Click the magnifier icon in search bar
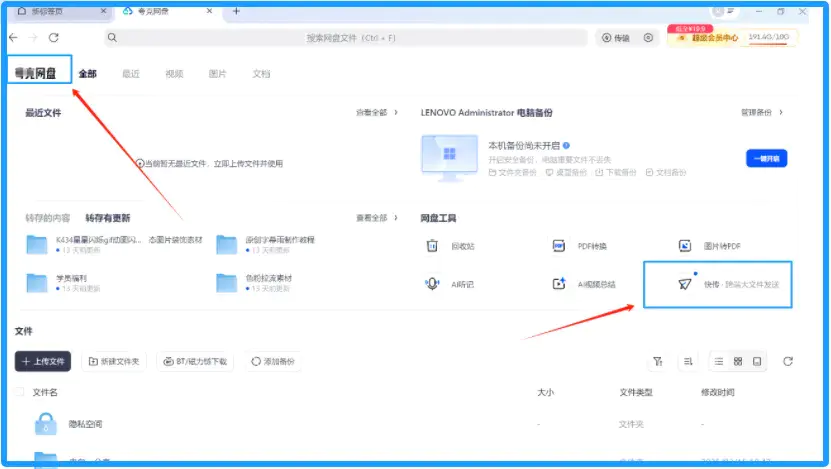This screenshot has height=469, width=831. pos(112,38)
